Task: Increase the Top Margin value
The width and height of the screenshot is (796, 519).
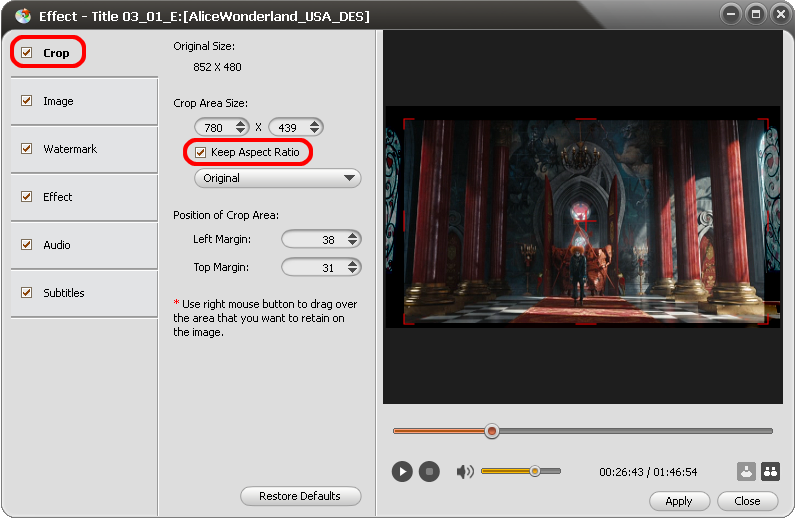Action: pyautogui.click(x=353, y=264)
